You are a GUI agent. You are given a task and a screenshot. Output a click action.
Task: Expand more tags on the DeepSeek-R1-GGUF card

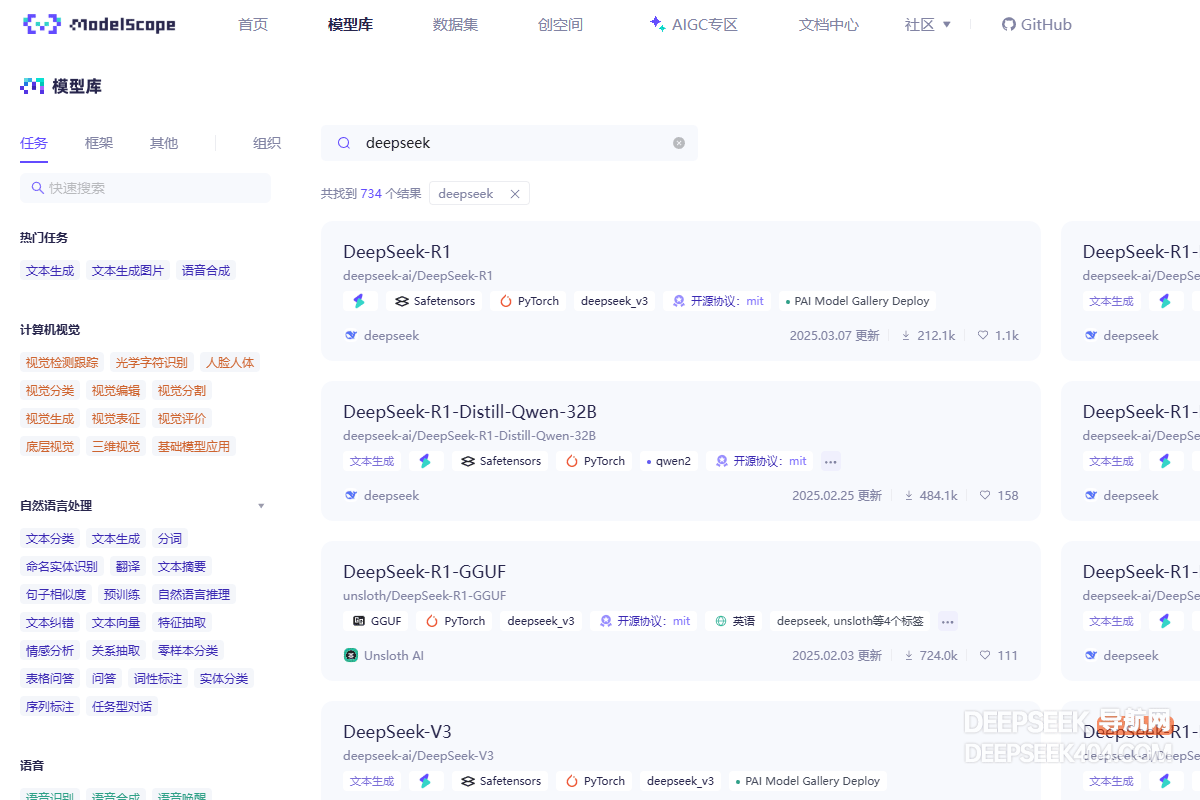click(947, 621)
